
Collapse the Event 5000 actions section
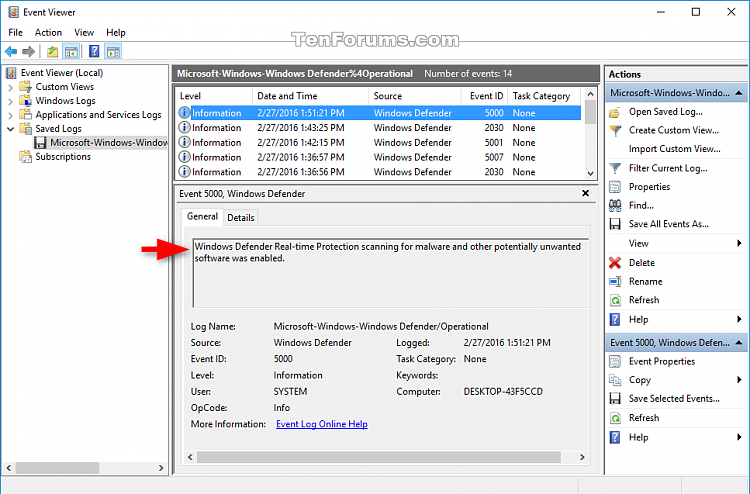739,343
